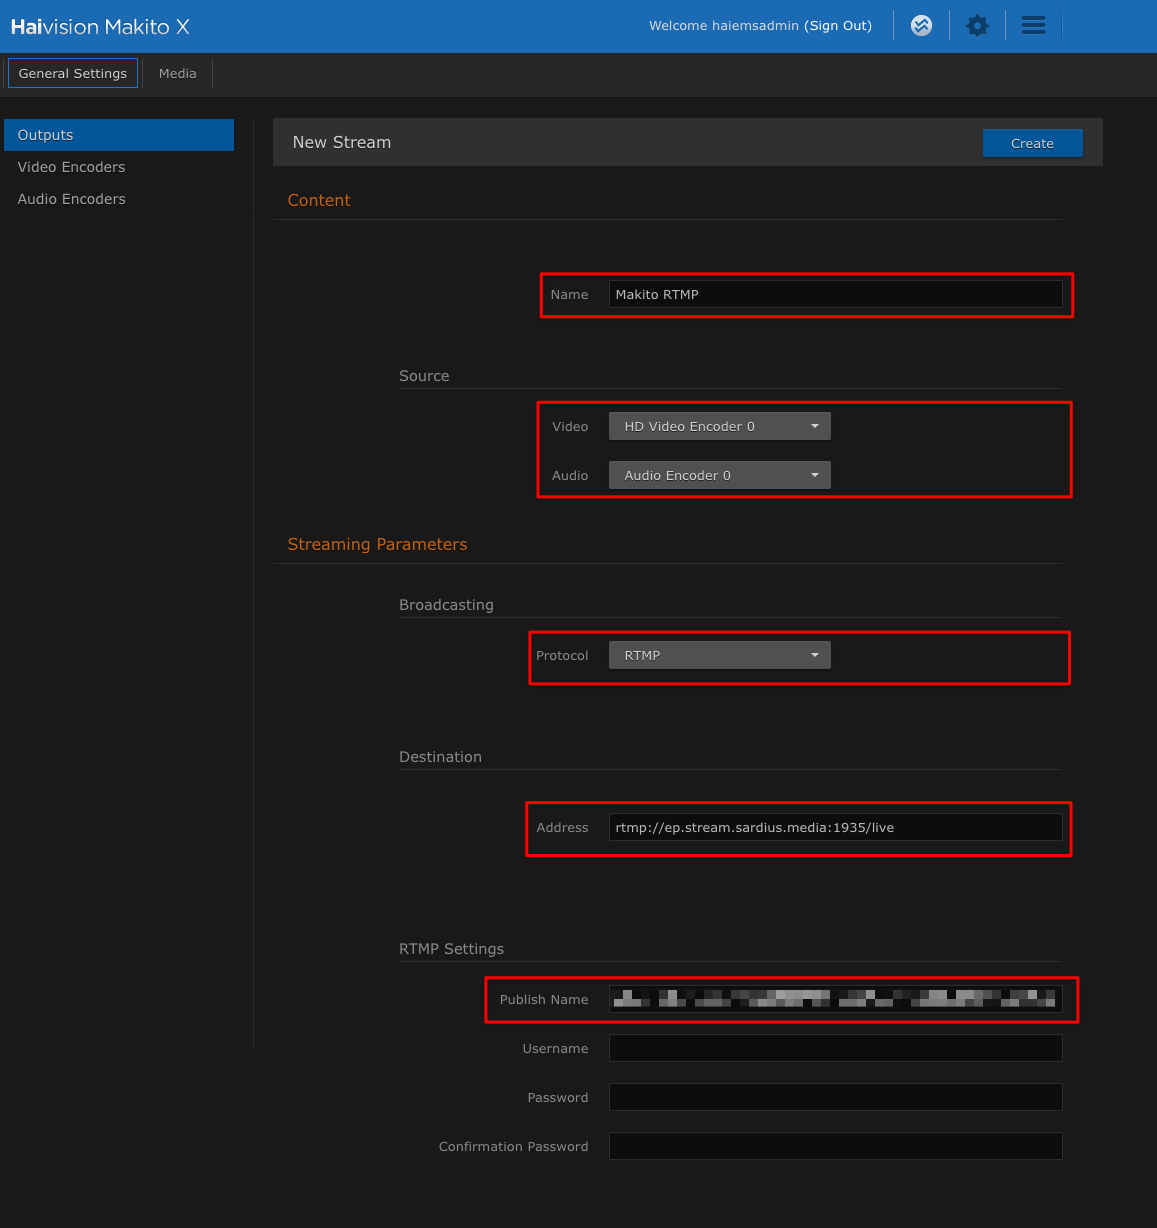The image size is (1157, 1228).
Task: Switch to the Media tab
Action: click(x=177, y=73)
